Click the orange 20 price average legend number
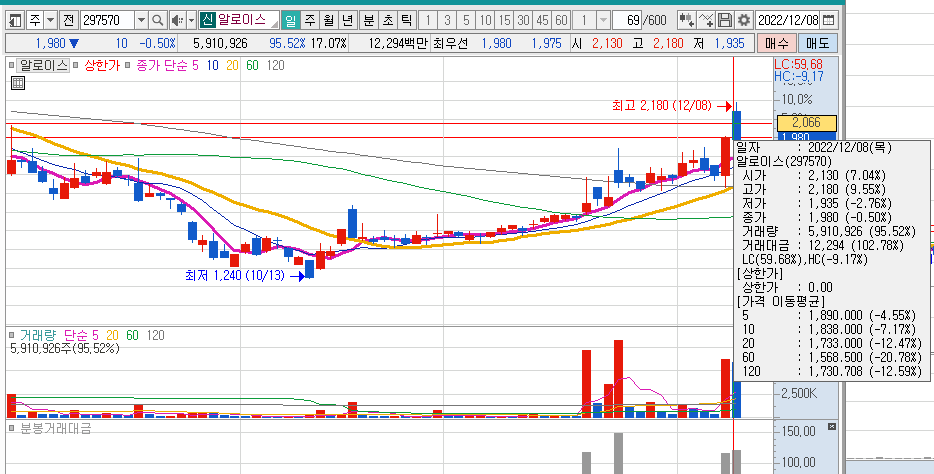 pos(232,66)
